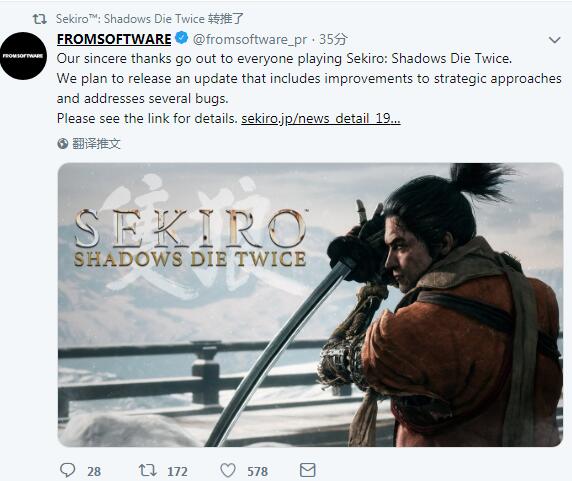Click the 翻译推文 translate tweet link
Image resolution: width=572 pixels, height=481 pixels.
point(96,144)
